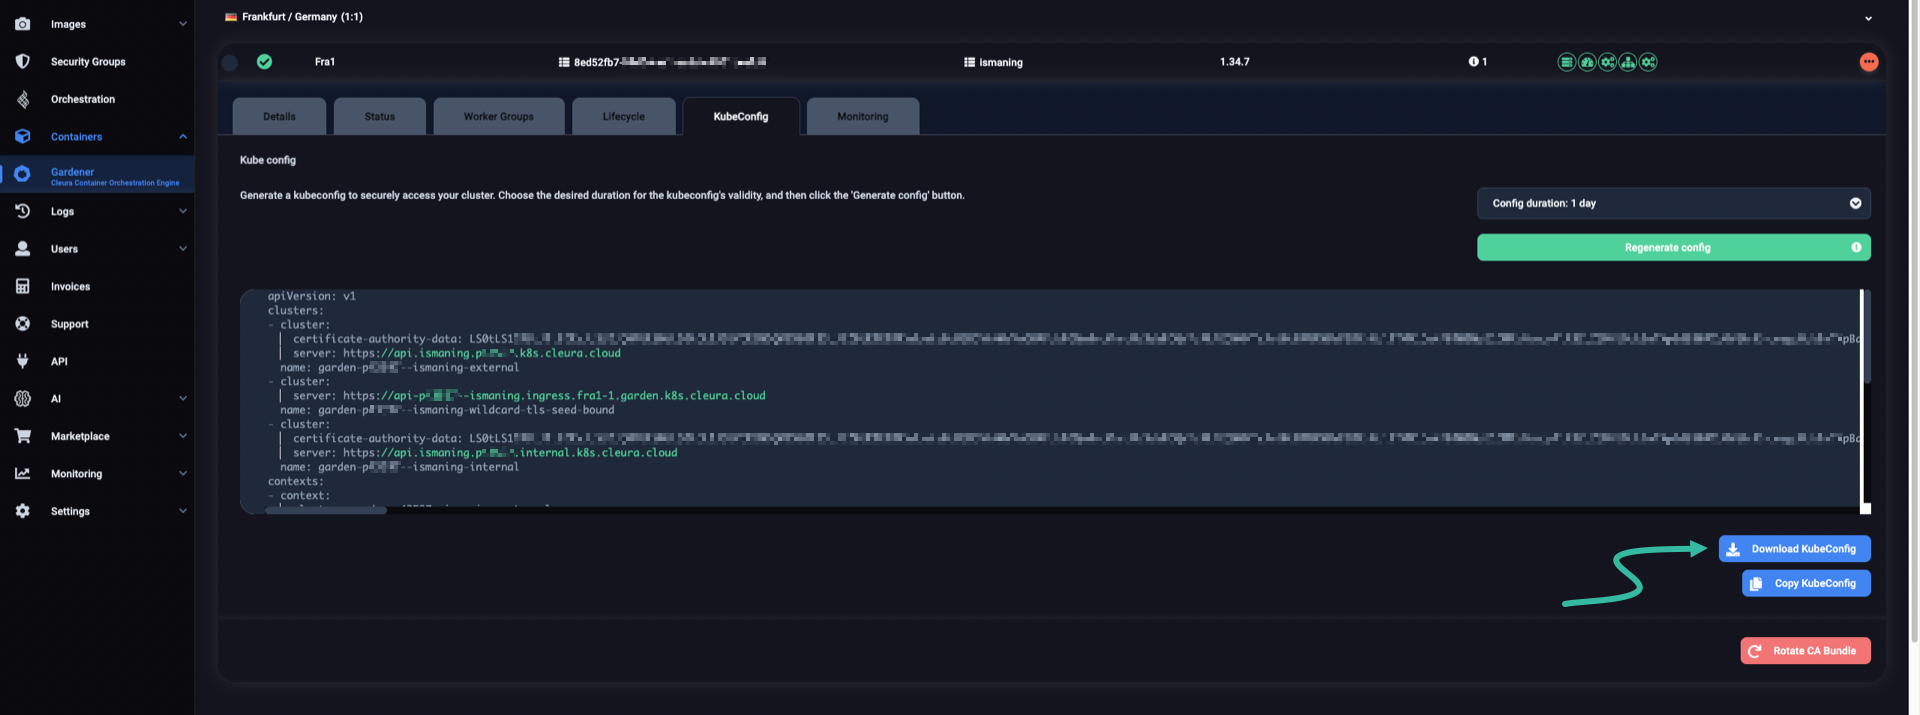Open the Worker Groups tab
Viewport: 1920px width, 715px height.
pyautogui.click(x=498, y=116)
